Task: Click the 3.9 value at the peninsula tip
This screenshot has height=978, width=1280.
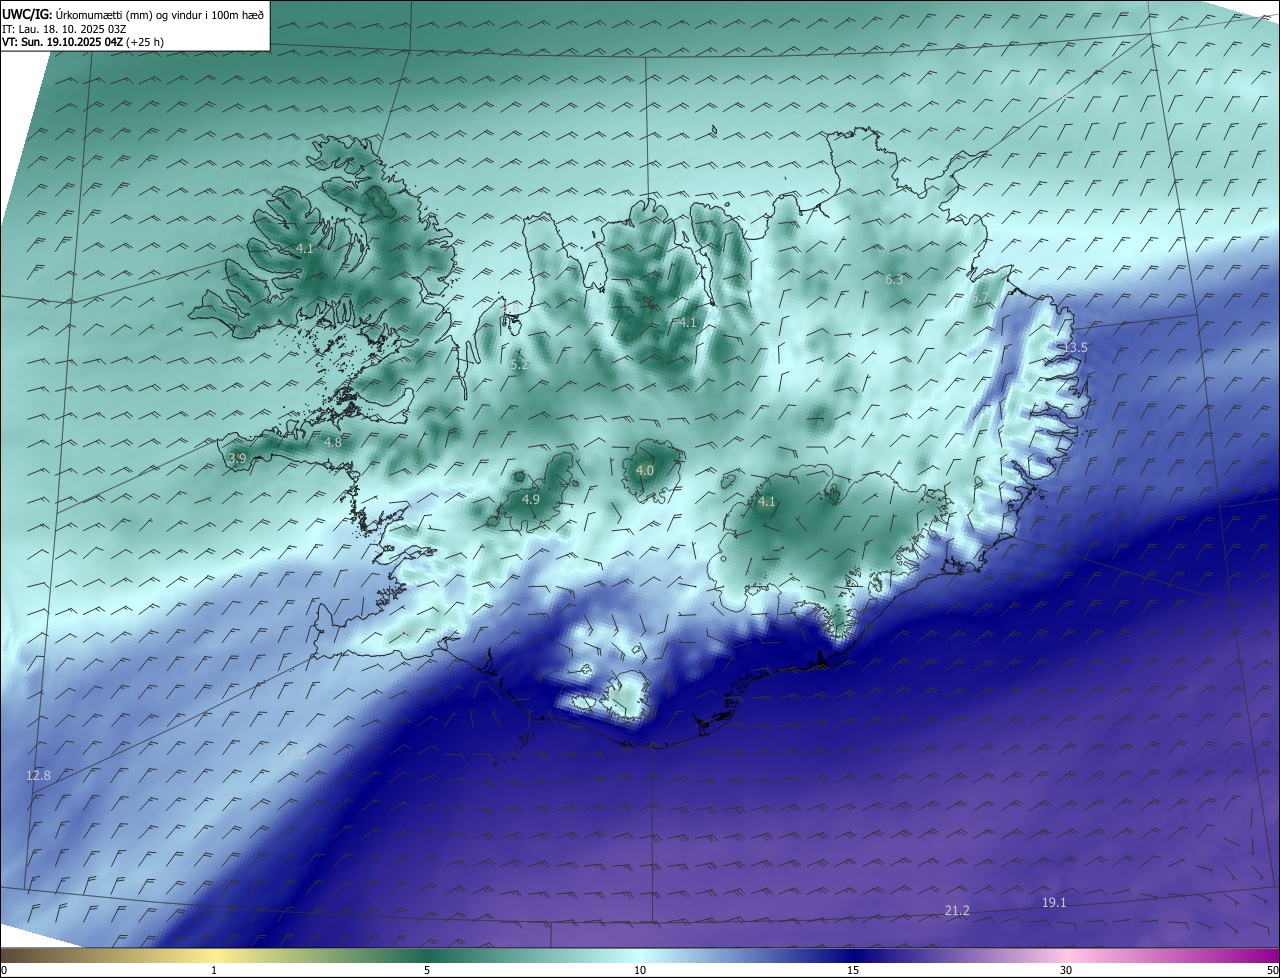Action: tap(237, 459)
